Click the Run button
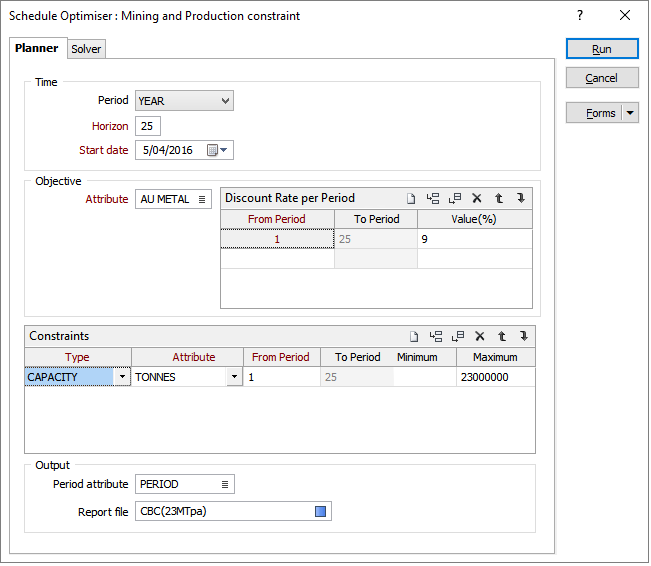The height and width of the screenshot is (566, 651). pyautogui.click(x=601, y=49)
